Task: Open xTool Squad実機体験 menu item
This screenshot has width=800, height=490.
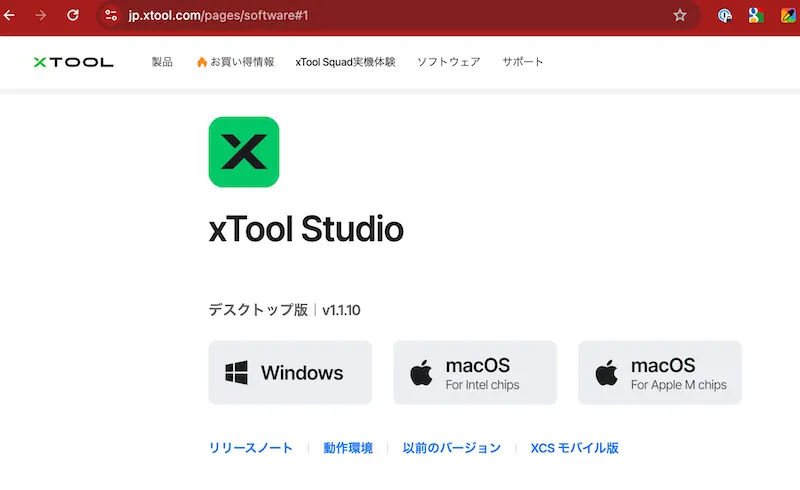Action: 345,62
